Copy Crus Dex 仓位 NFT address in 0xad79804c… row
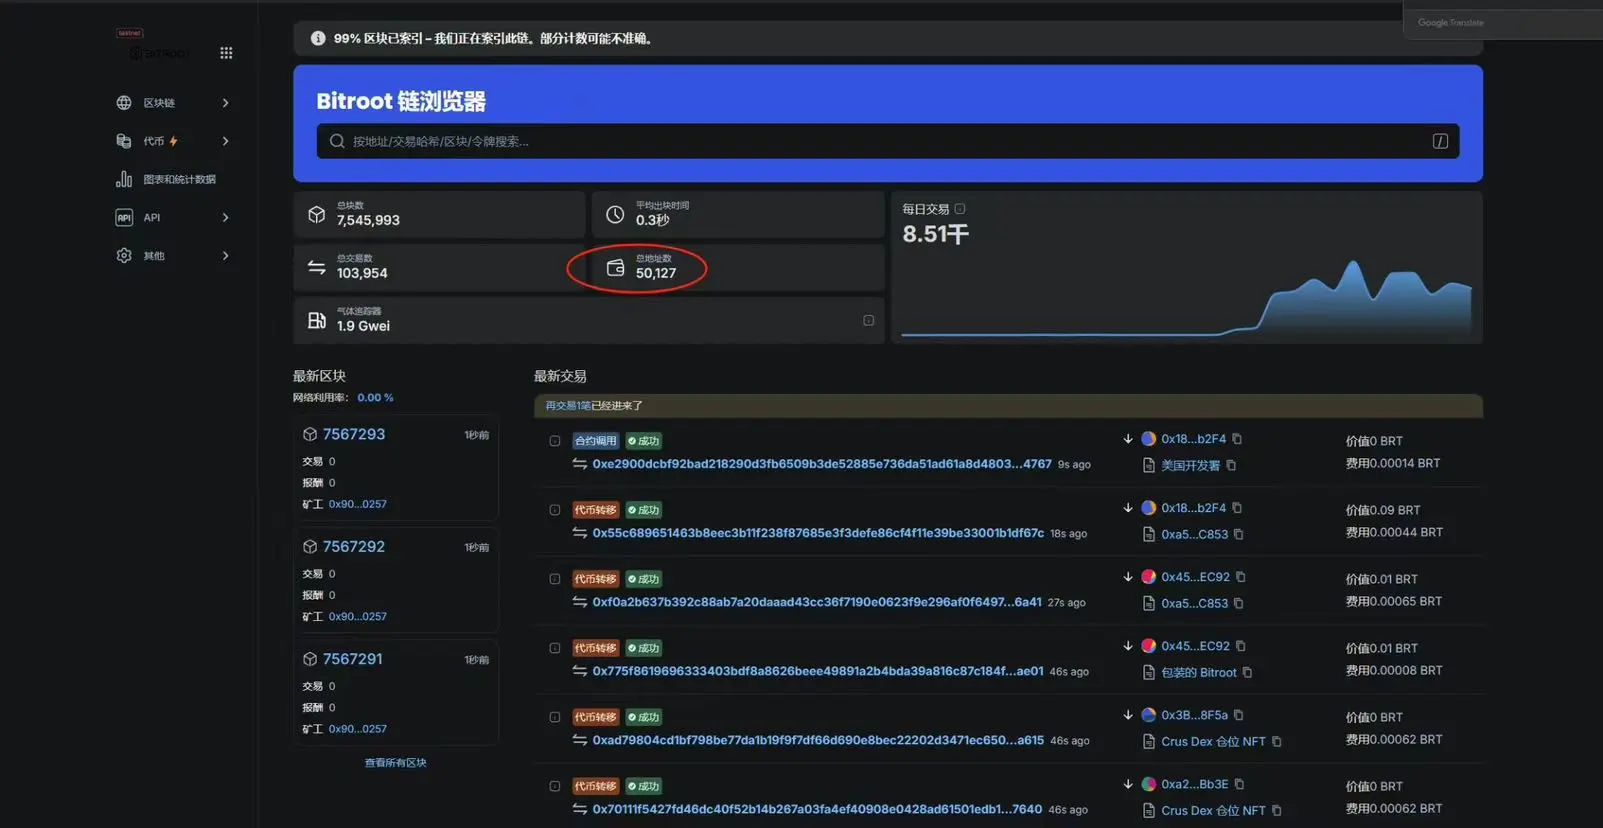The width and height of the screenshot is (1603, 828). click(1276, 741)
